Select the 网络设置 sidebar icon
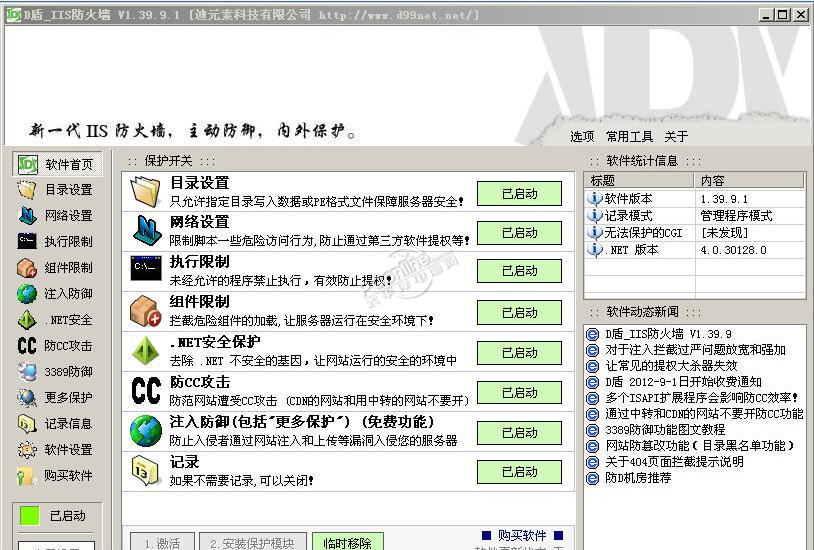Image resolution: width=814 pixels, height=550 pixels. pyautogui.click(x=28, y=216)
